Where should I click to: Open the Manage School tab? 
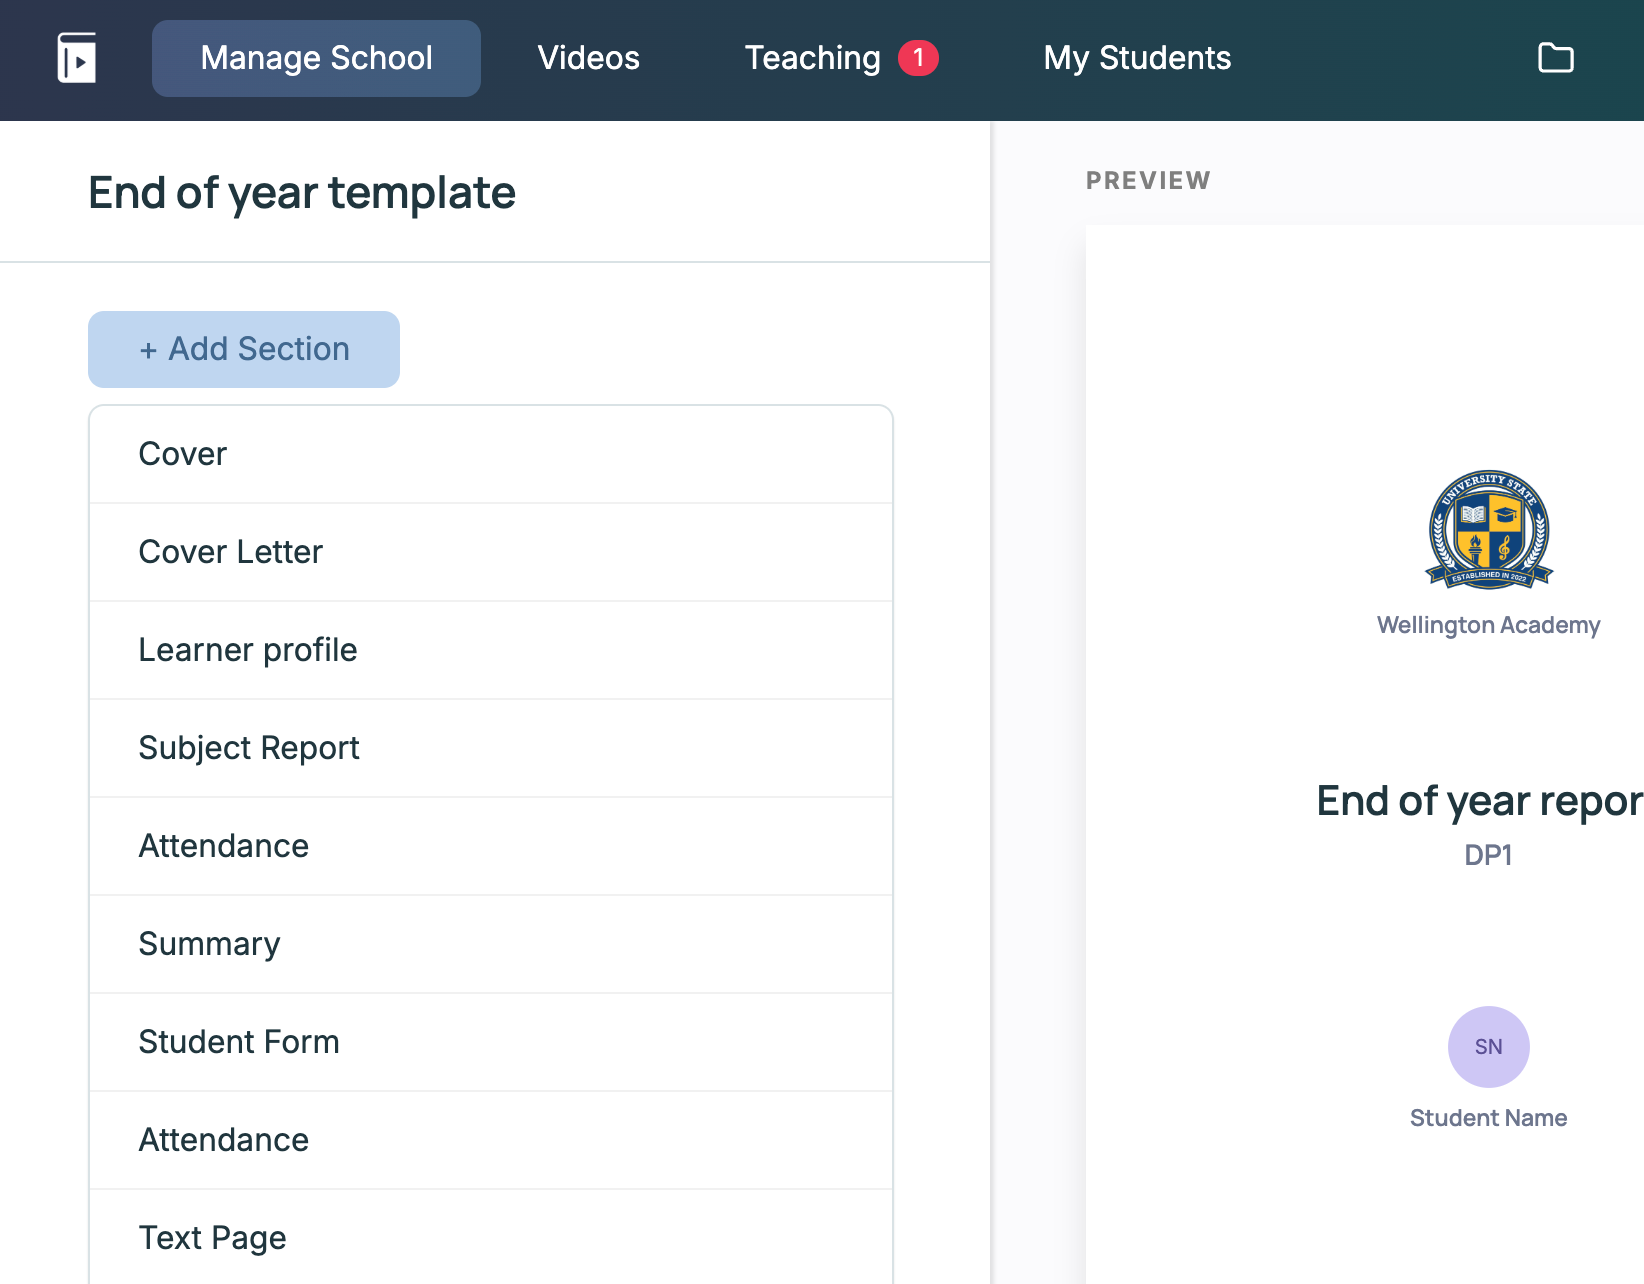click(316, 58)
